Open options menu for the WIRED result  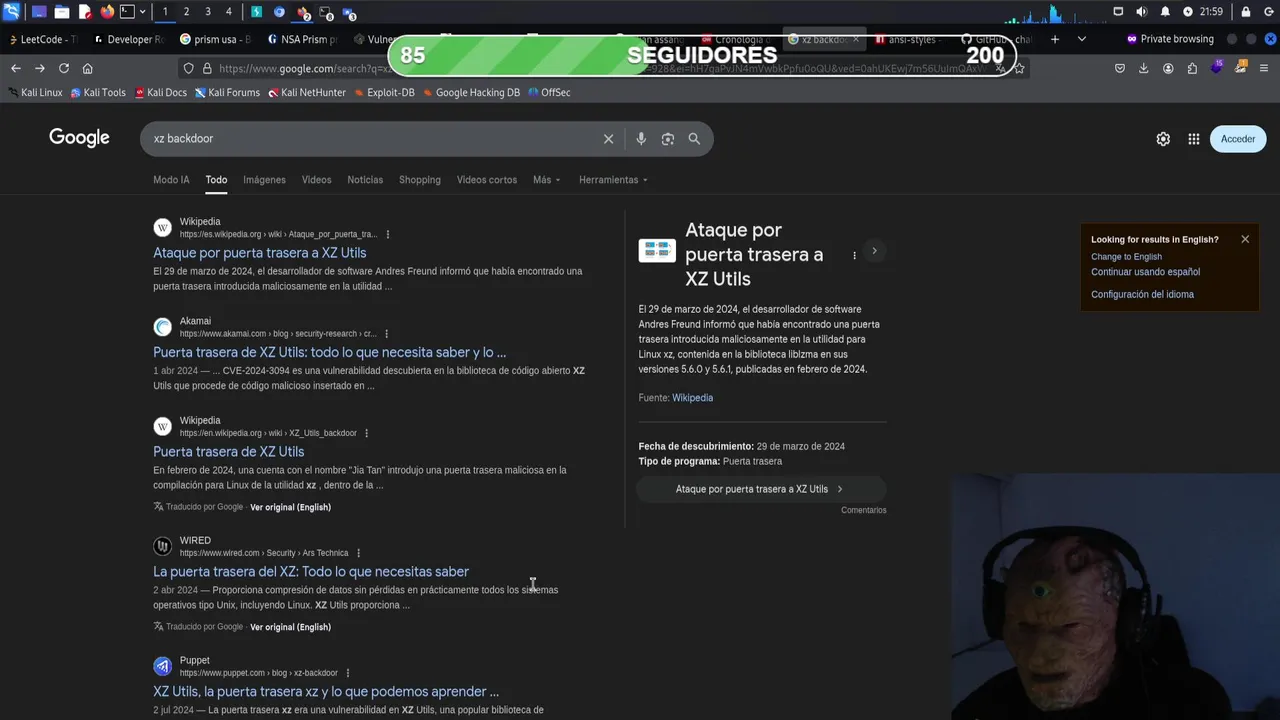358,553
